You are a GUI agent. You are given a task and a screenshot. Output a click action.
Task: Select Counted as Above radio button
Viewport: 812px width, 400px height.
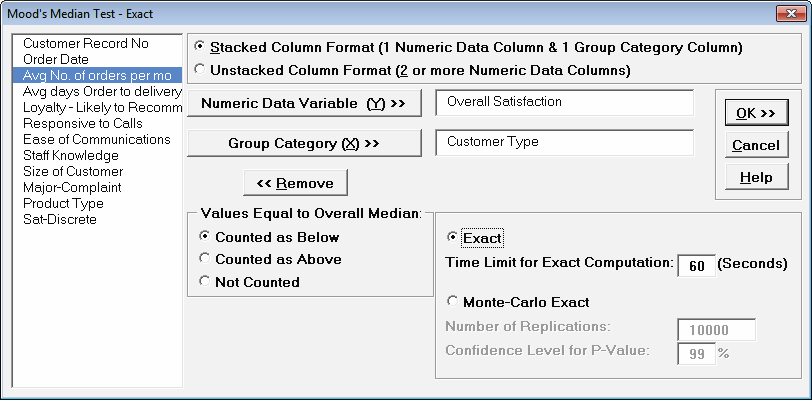pos(206,259)
